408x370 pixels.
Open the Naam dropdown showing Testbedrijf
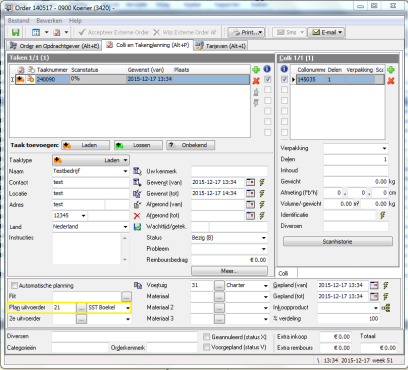[x=125, y=171]
